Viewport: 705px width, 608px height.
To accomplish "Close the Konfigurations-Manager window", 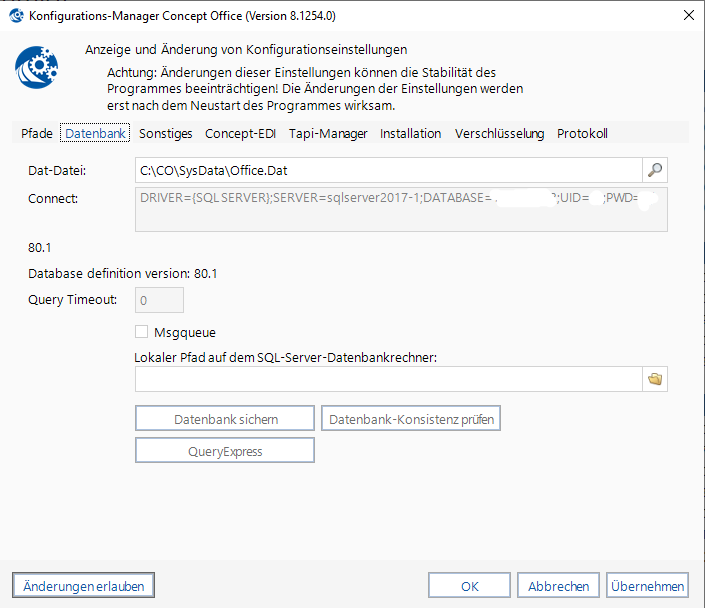I will tap(688, 15).
